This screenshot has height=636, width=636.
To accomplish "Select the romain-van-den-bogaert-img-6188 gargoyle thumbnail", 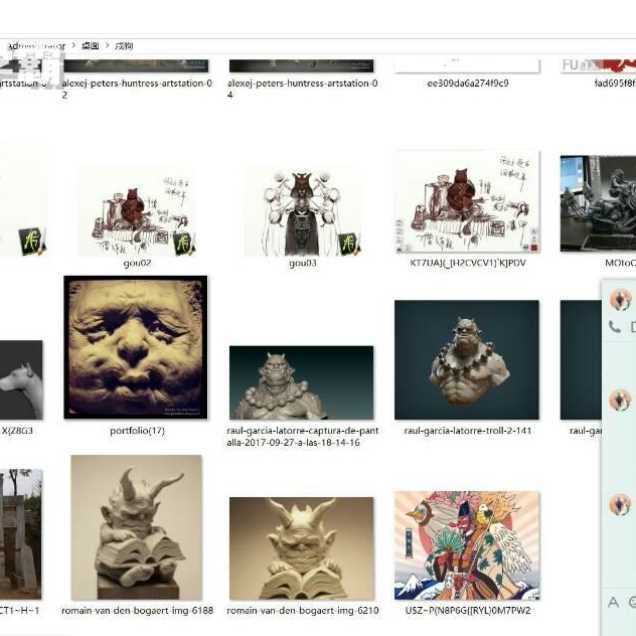I will click(137, 527).
